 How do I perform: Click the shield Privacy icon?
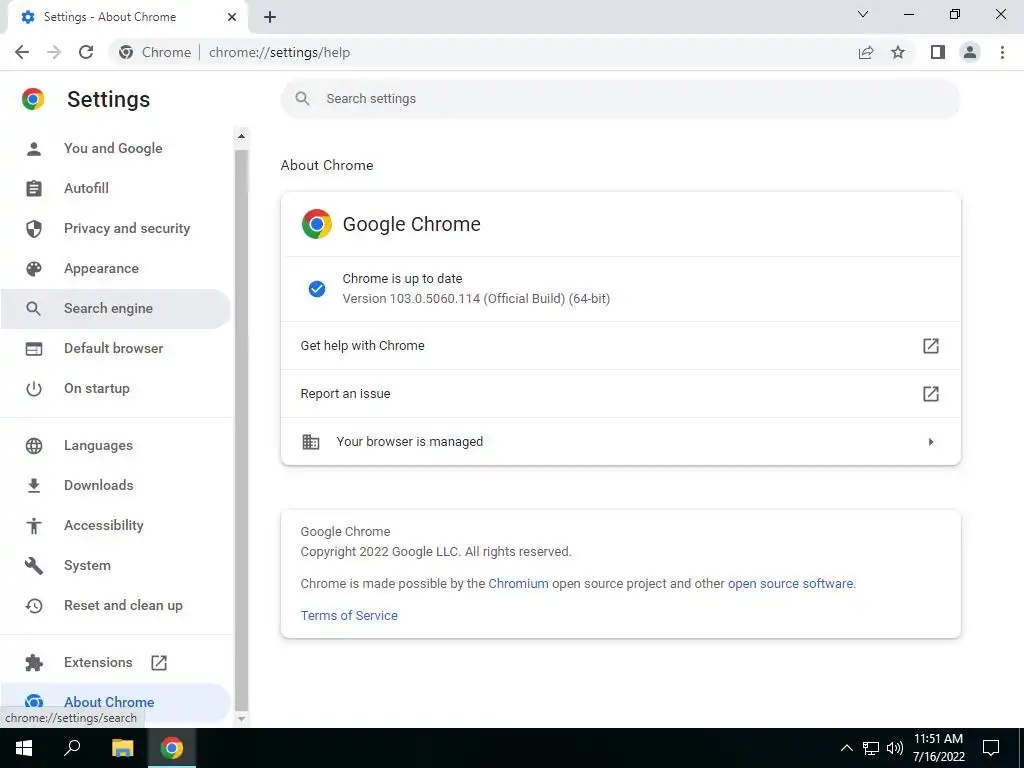coord(33,228)
